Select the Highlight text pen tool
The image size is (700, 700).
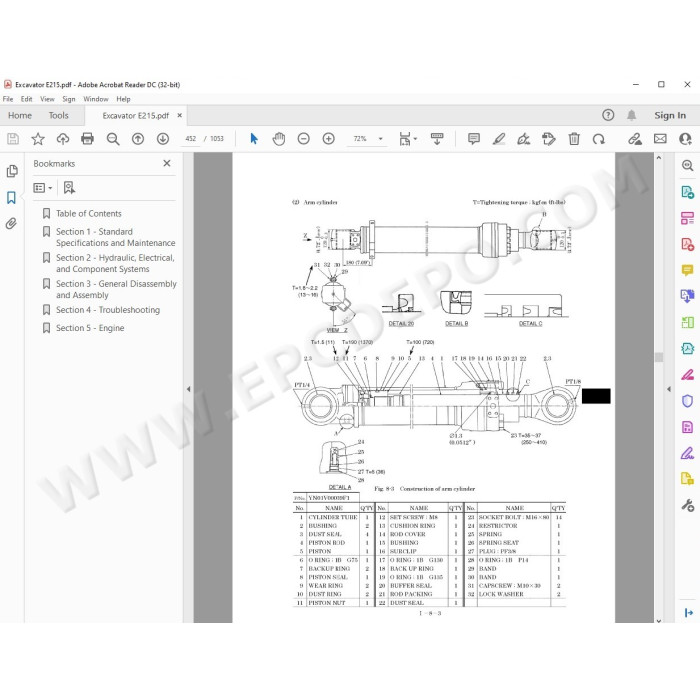[499, 139]
